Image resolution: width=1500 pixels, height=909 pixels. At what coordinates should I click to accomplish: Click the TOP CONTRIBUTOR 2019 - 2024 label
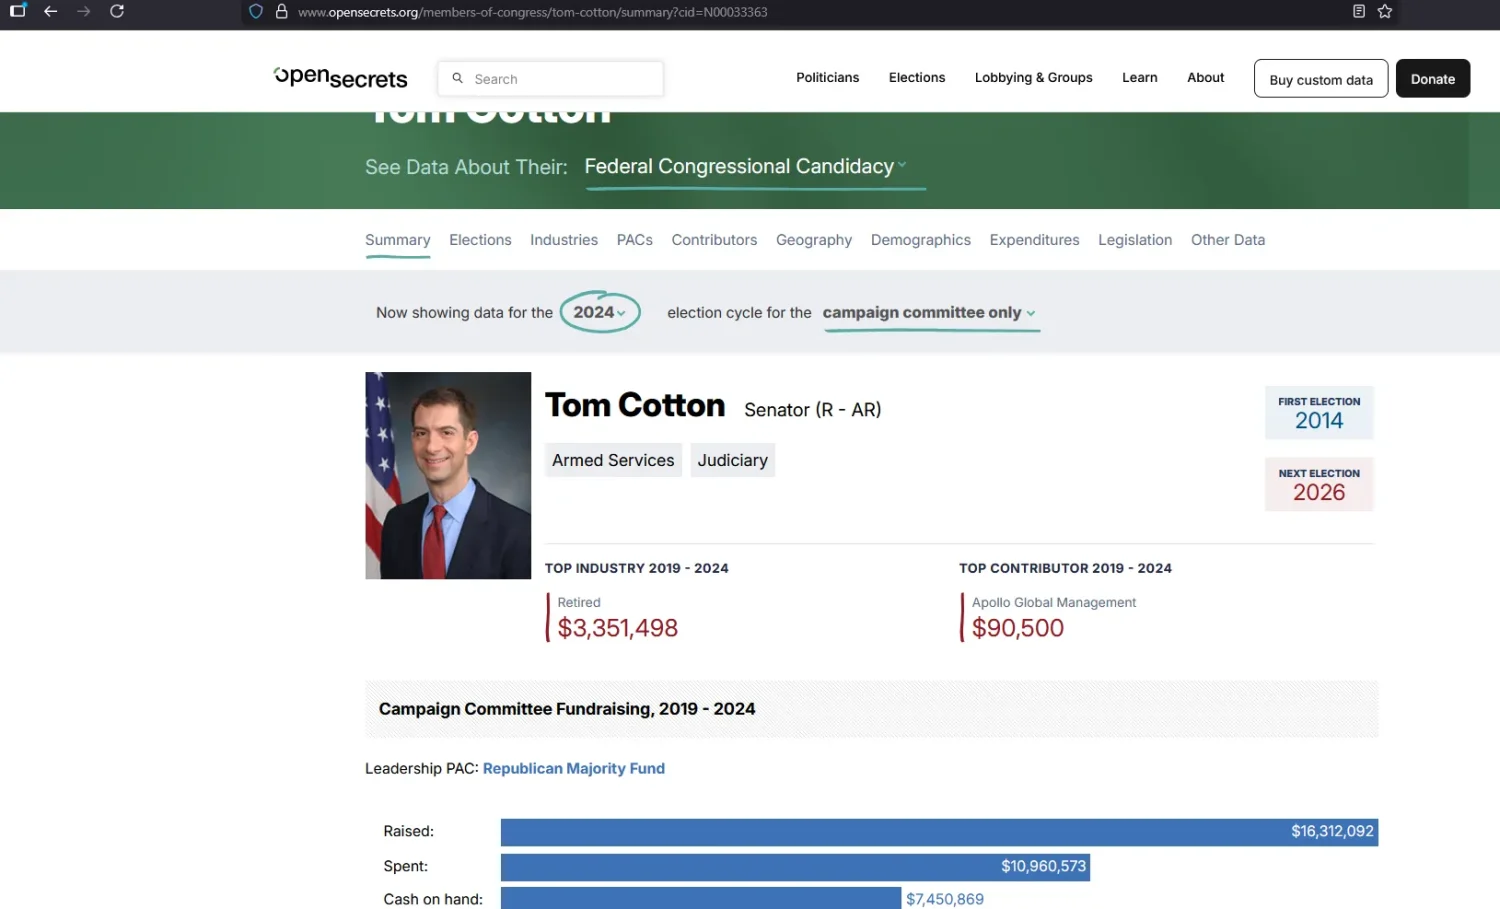coord(1065,568)
